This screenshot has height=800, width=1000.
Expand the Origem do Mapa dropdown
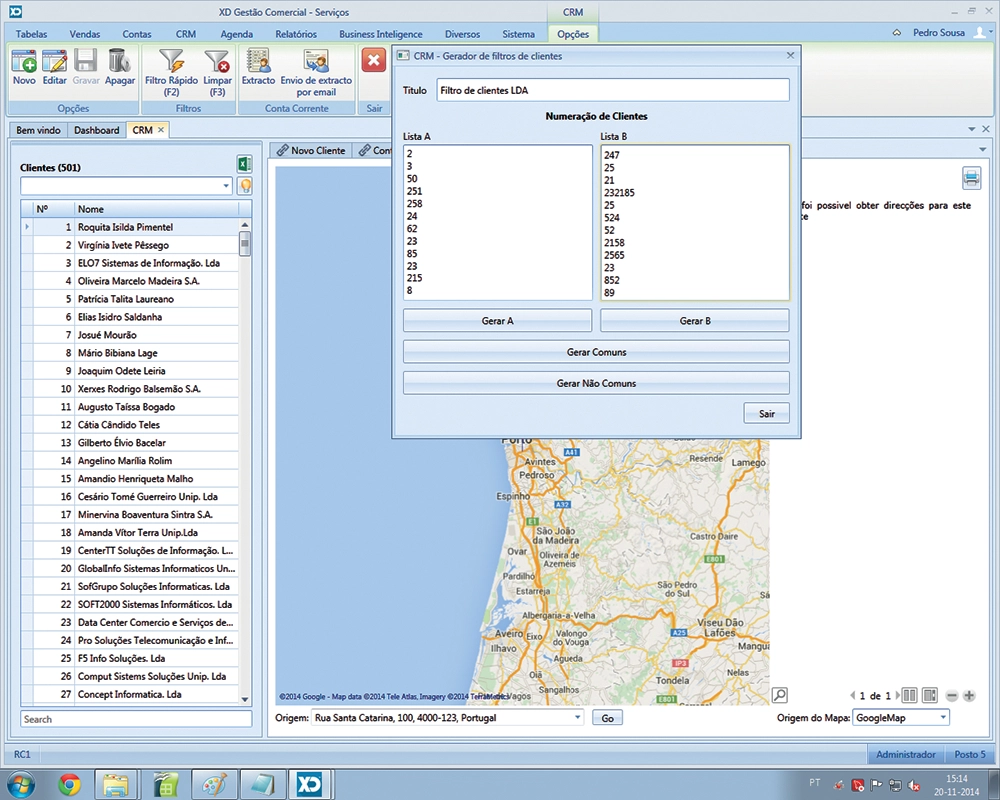pyautogui.click(x=942, y=718)
